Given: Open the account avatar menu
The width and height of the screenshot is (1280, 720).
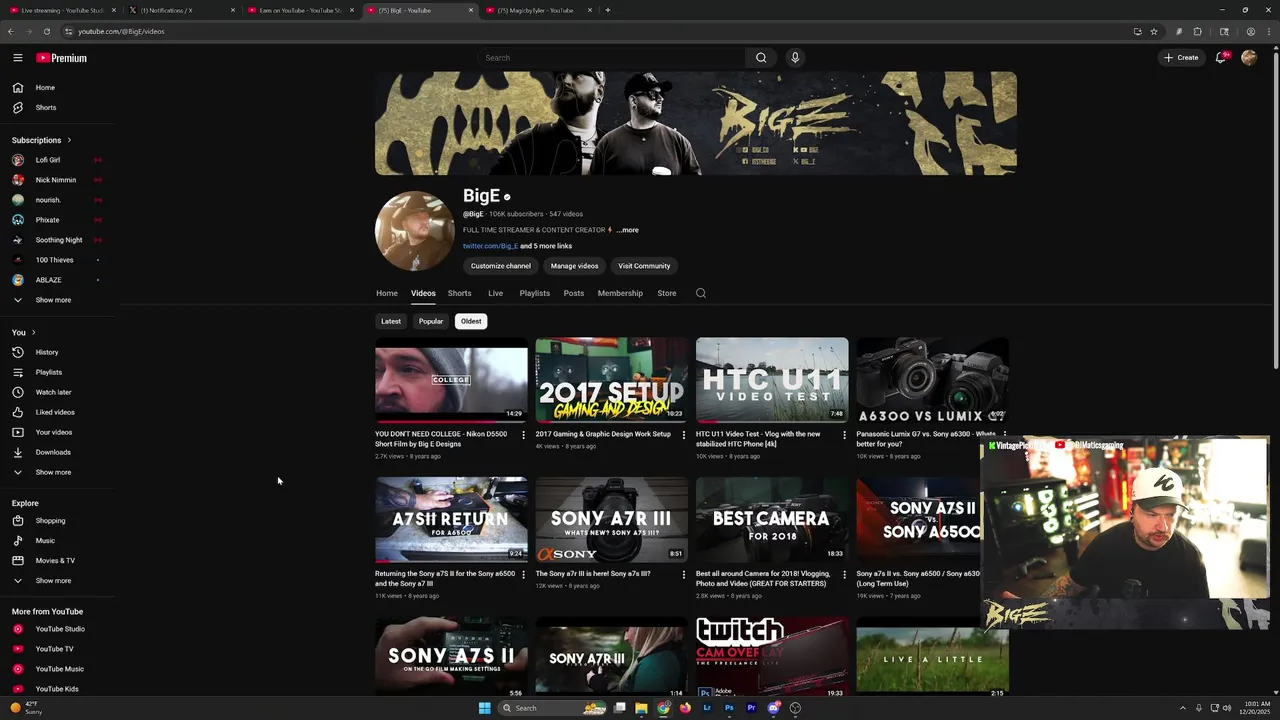Looking at the screenshot, I should (1249, 58).
